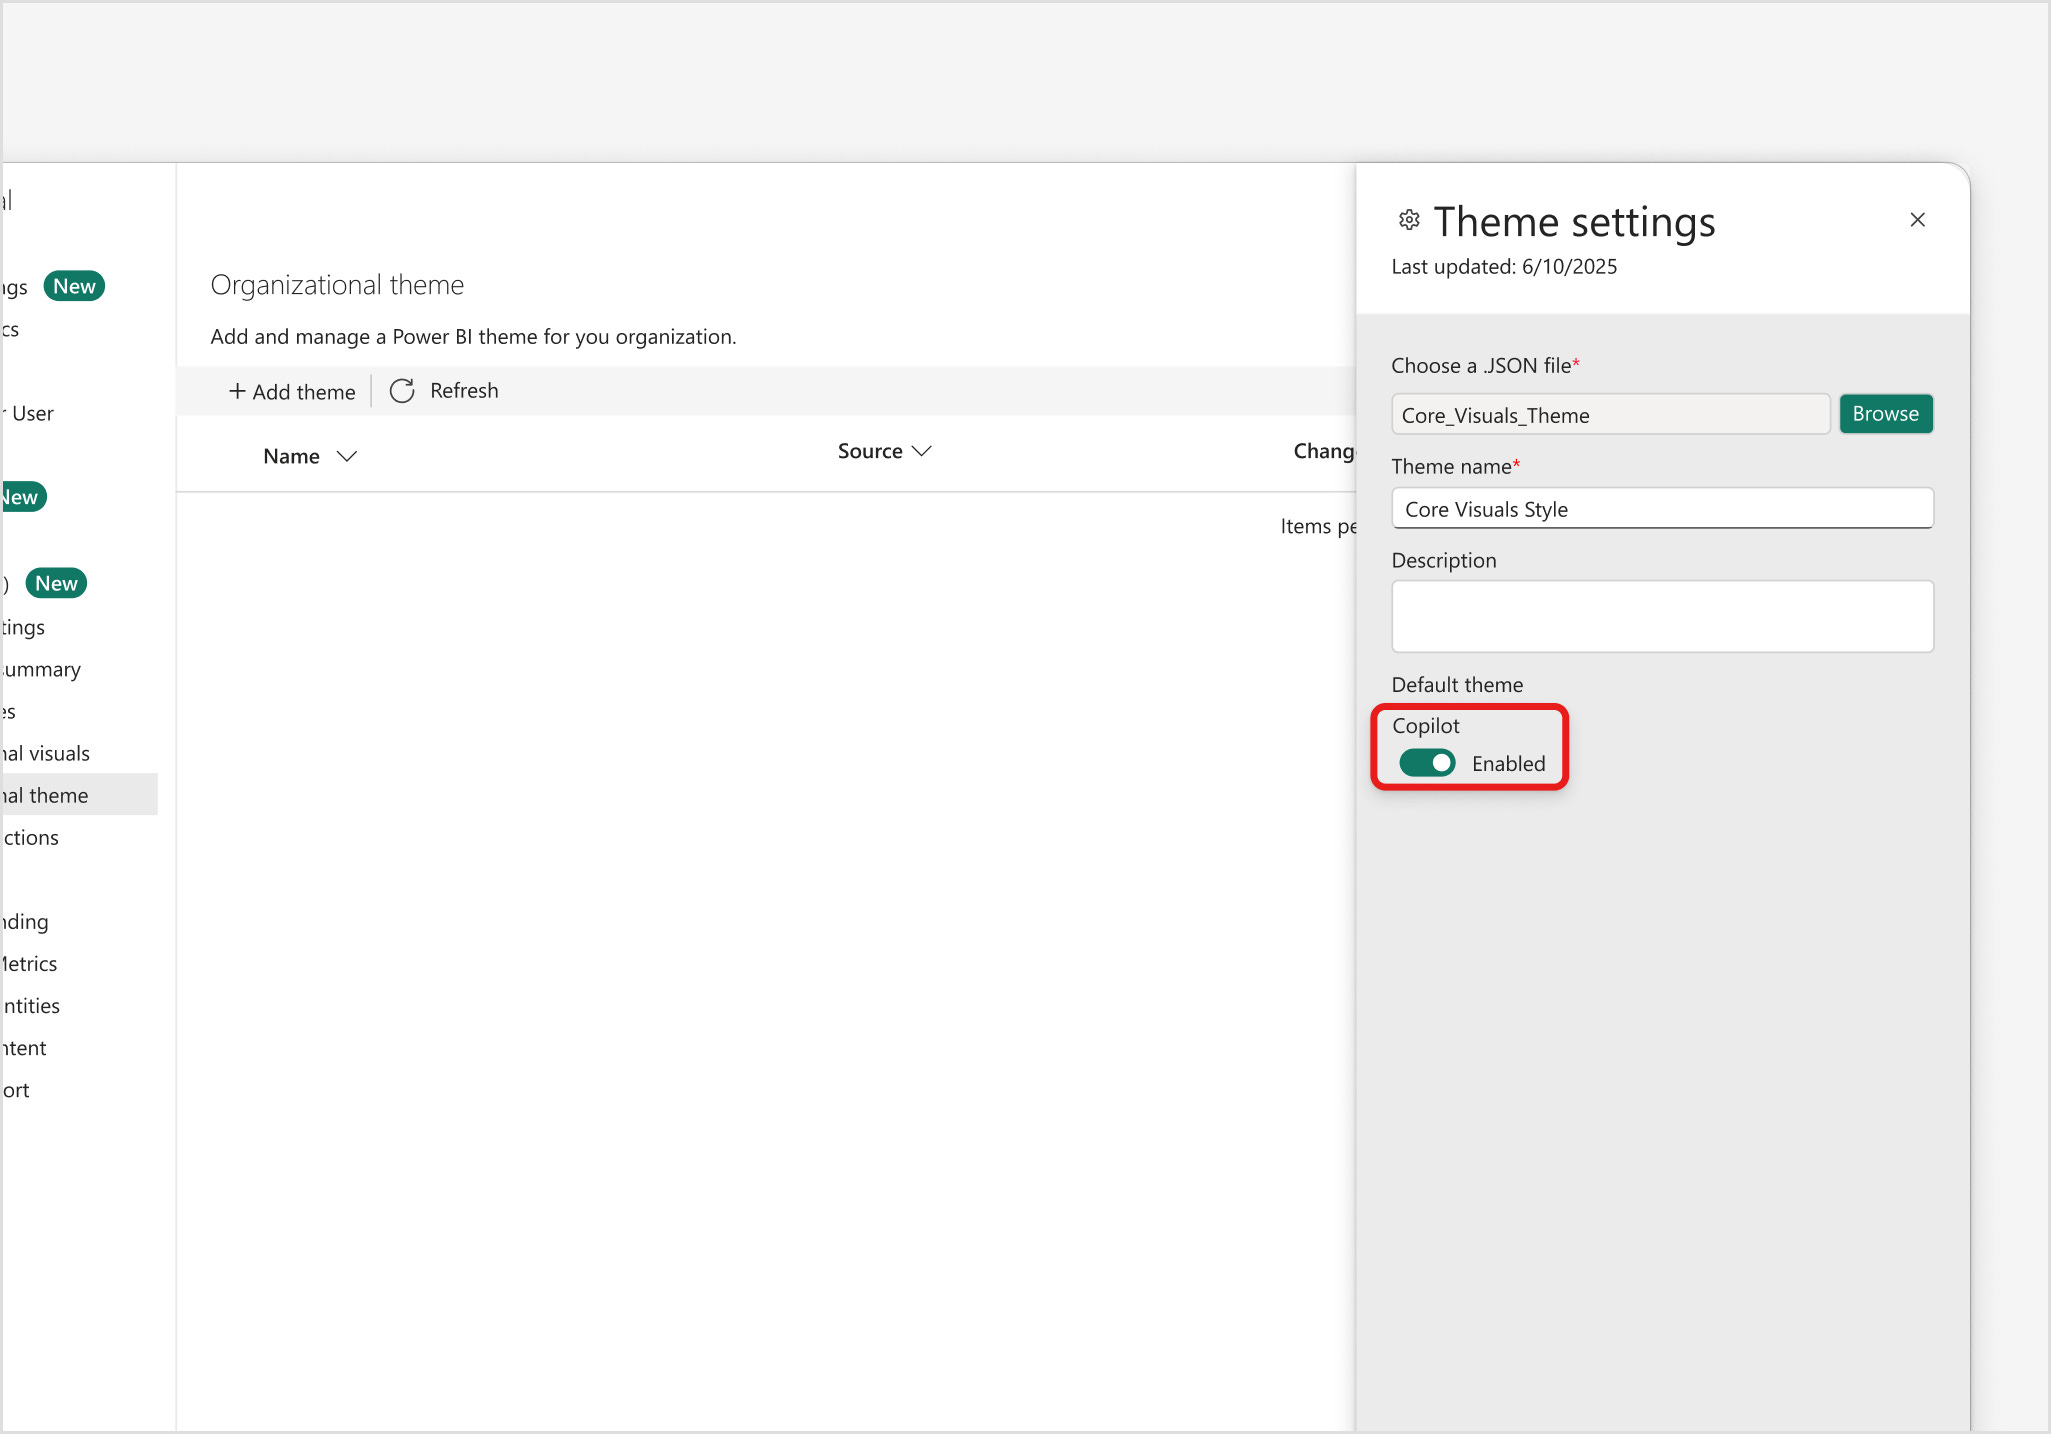Click the Changed column header

coord(1322,451)
